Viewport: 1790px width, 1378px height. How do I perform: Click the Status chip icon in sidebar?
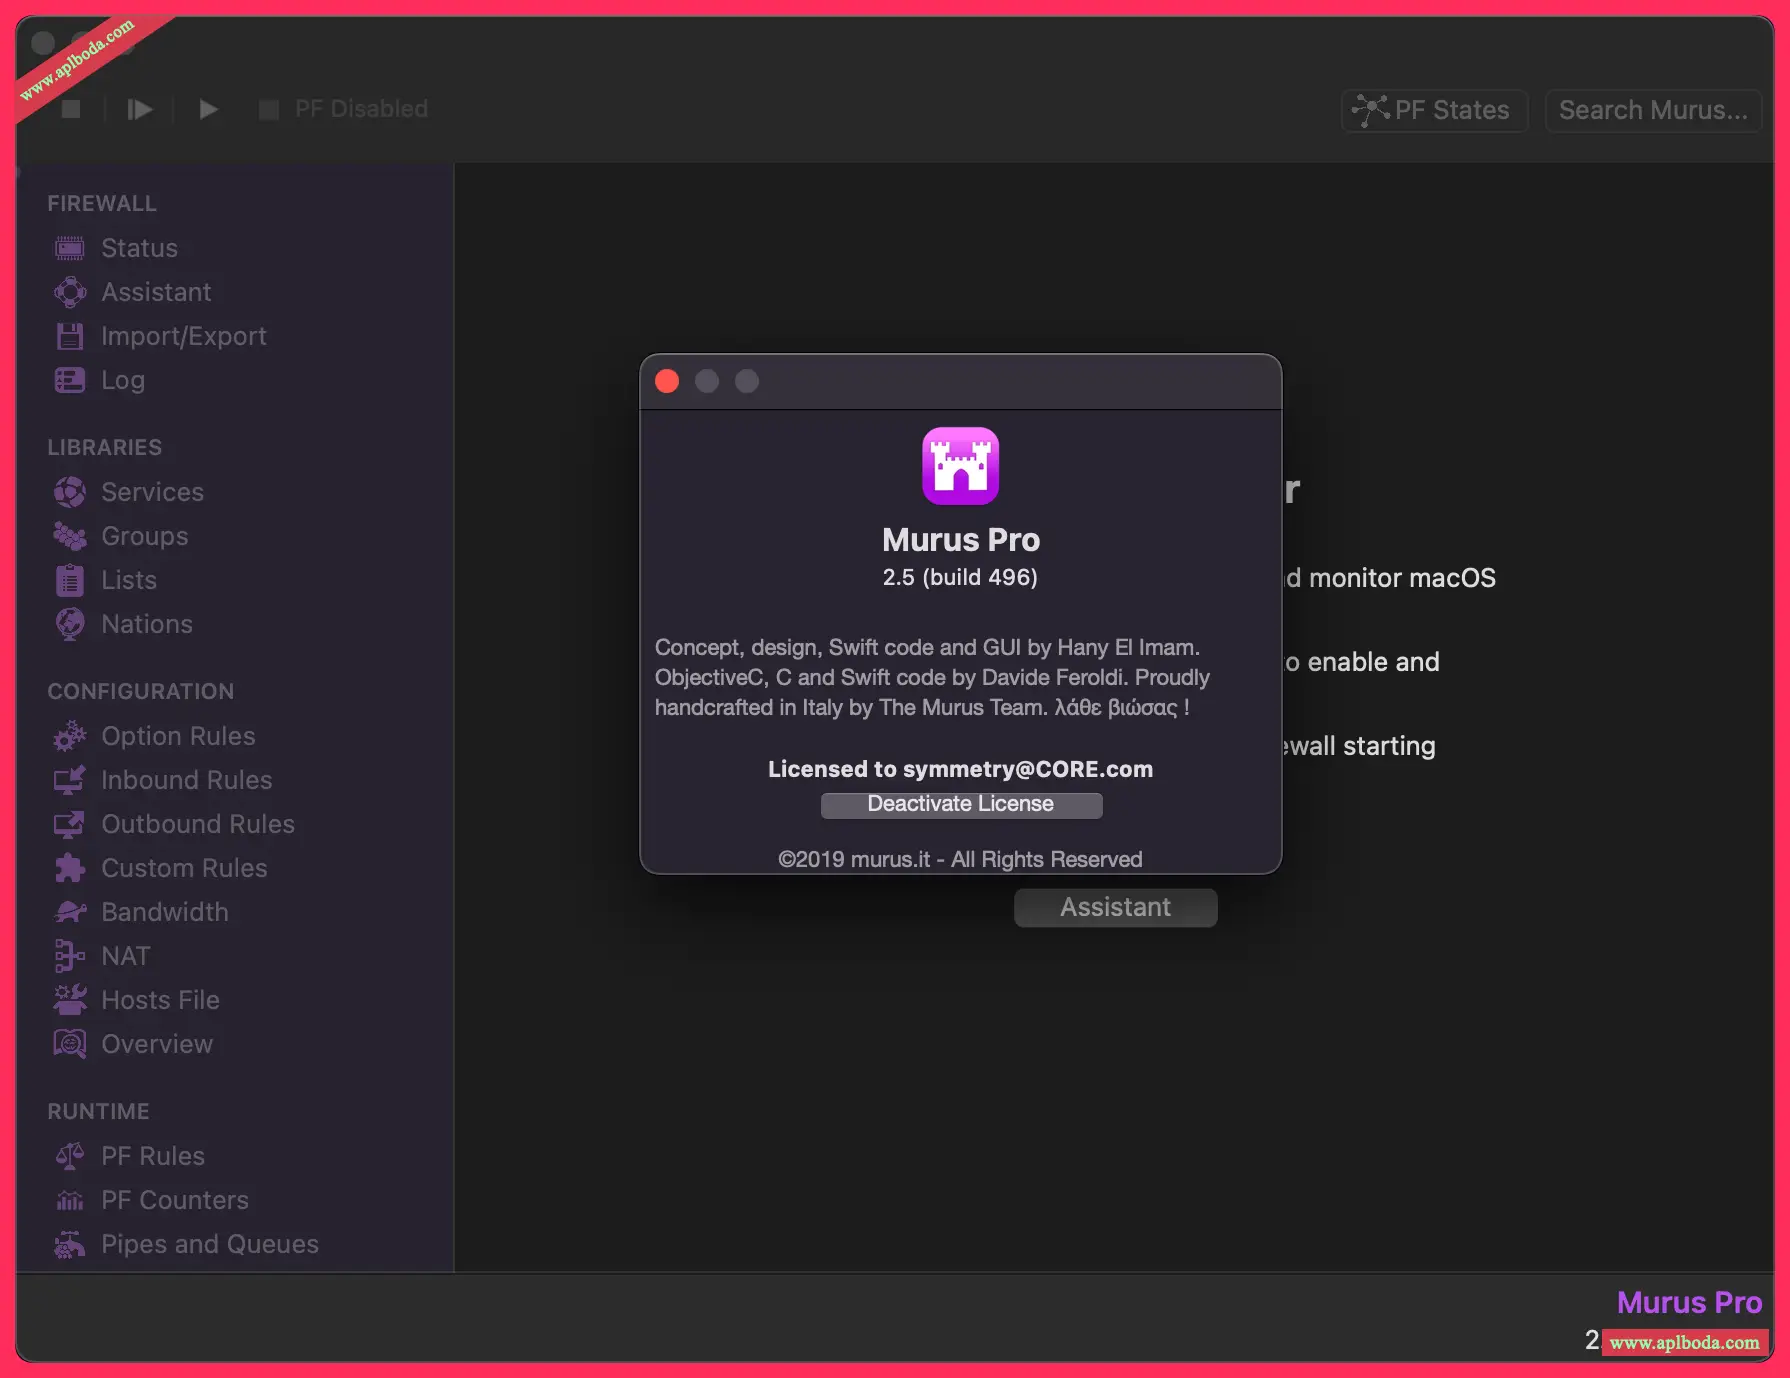pos(69,248)
